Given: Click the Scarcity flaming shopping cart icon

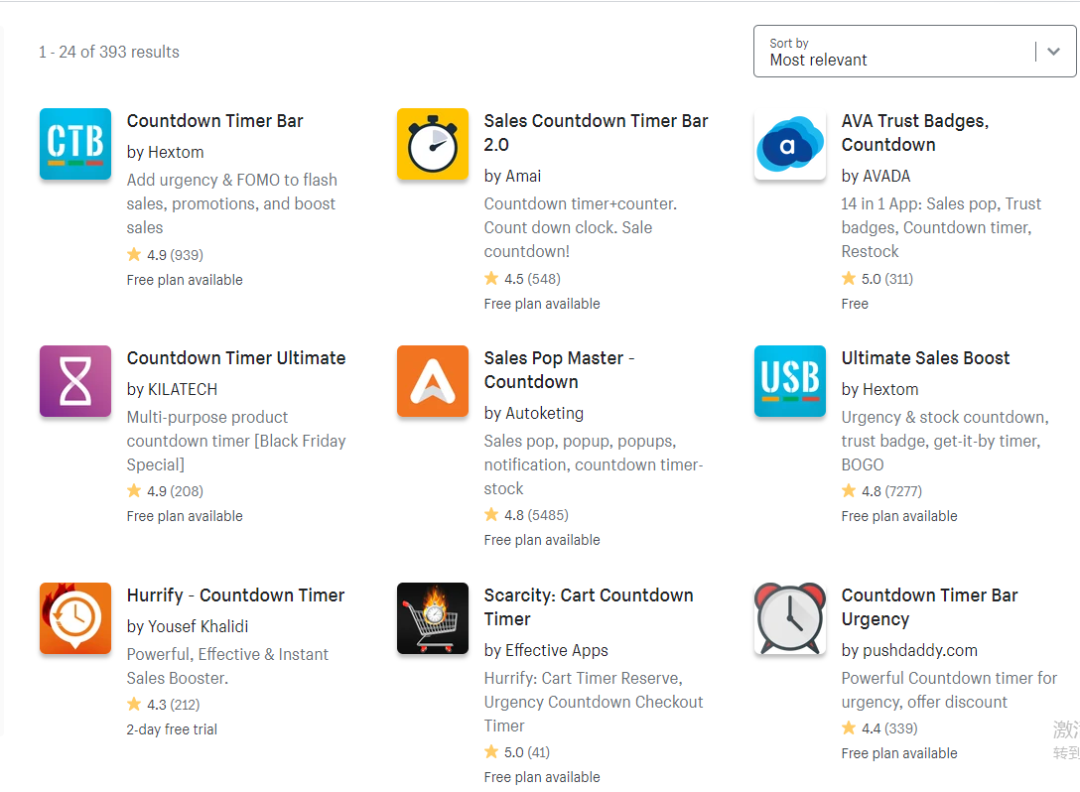Looking at the screenshot, I should click(x=433, y=618).
